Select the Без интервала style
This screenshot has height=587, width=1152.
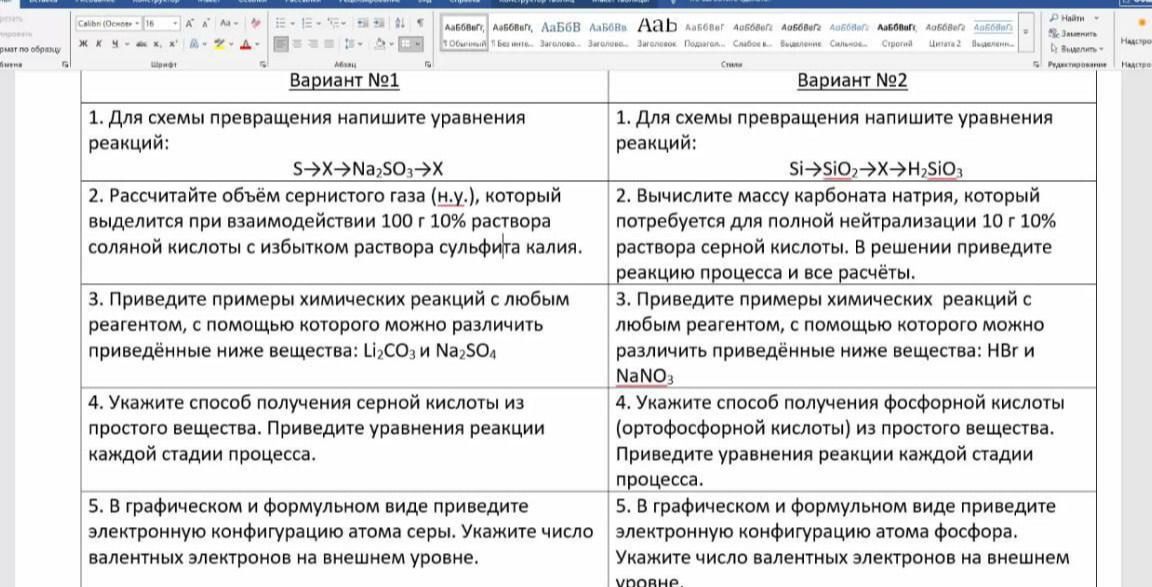(x=512, y=34)
